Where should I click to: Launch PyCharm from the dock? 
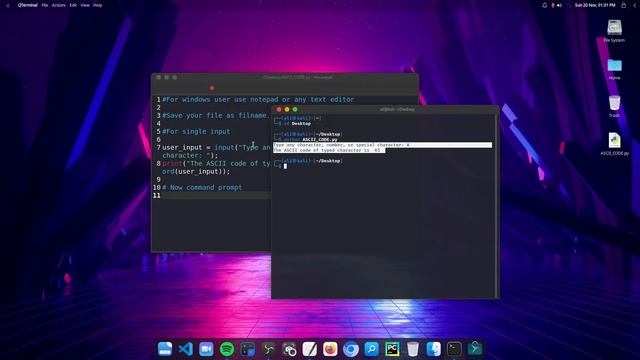392,349
